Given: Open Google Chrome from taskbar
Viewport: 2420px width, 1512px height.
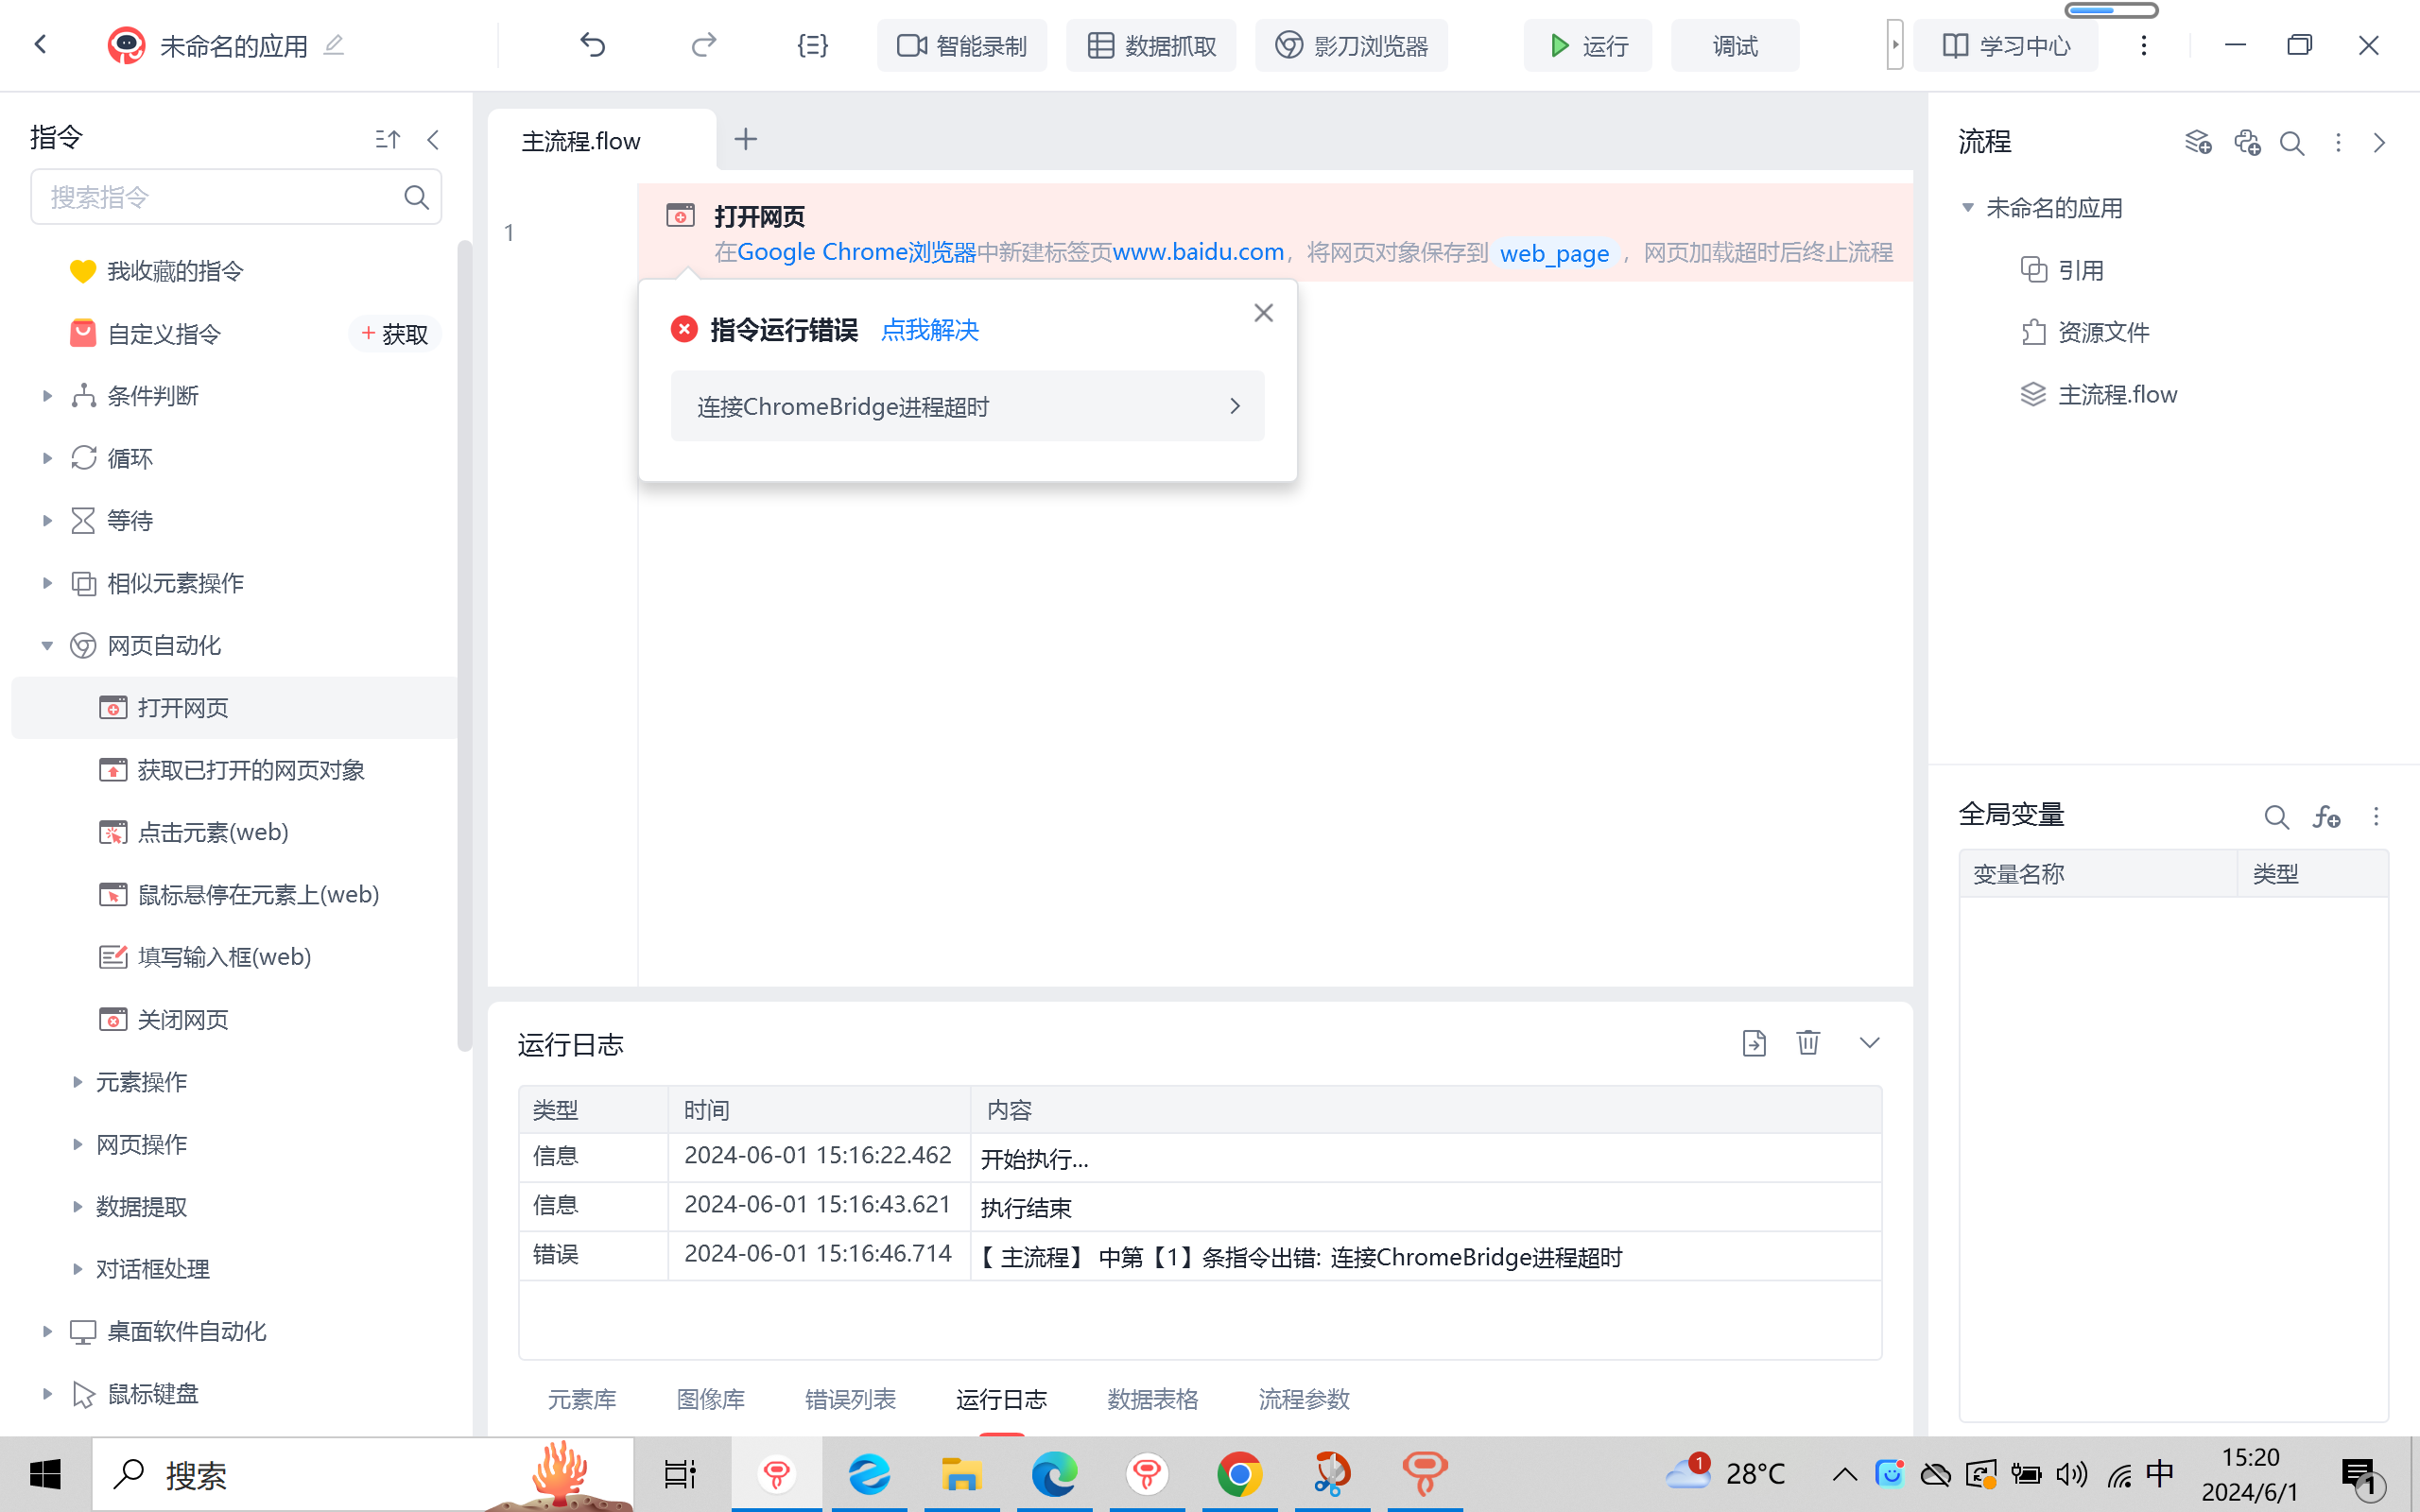Looking at the screenshot, I should (x=1239, y=1474).
